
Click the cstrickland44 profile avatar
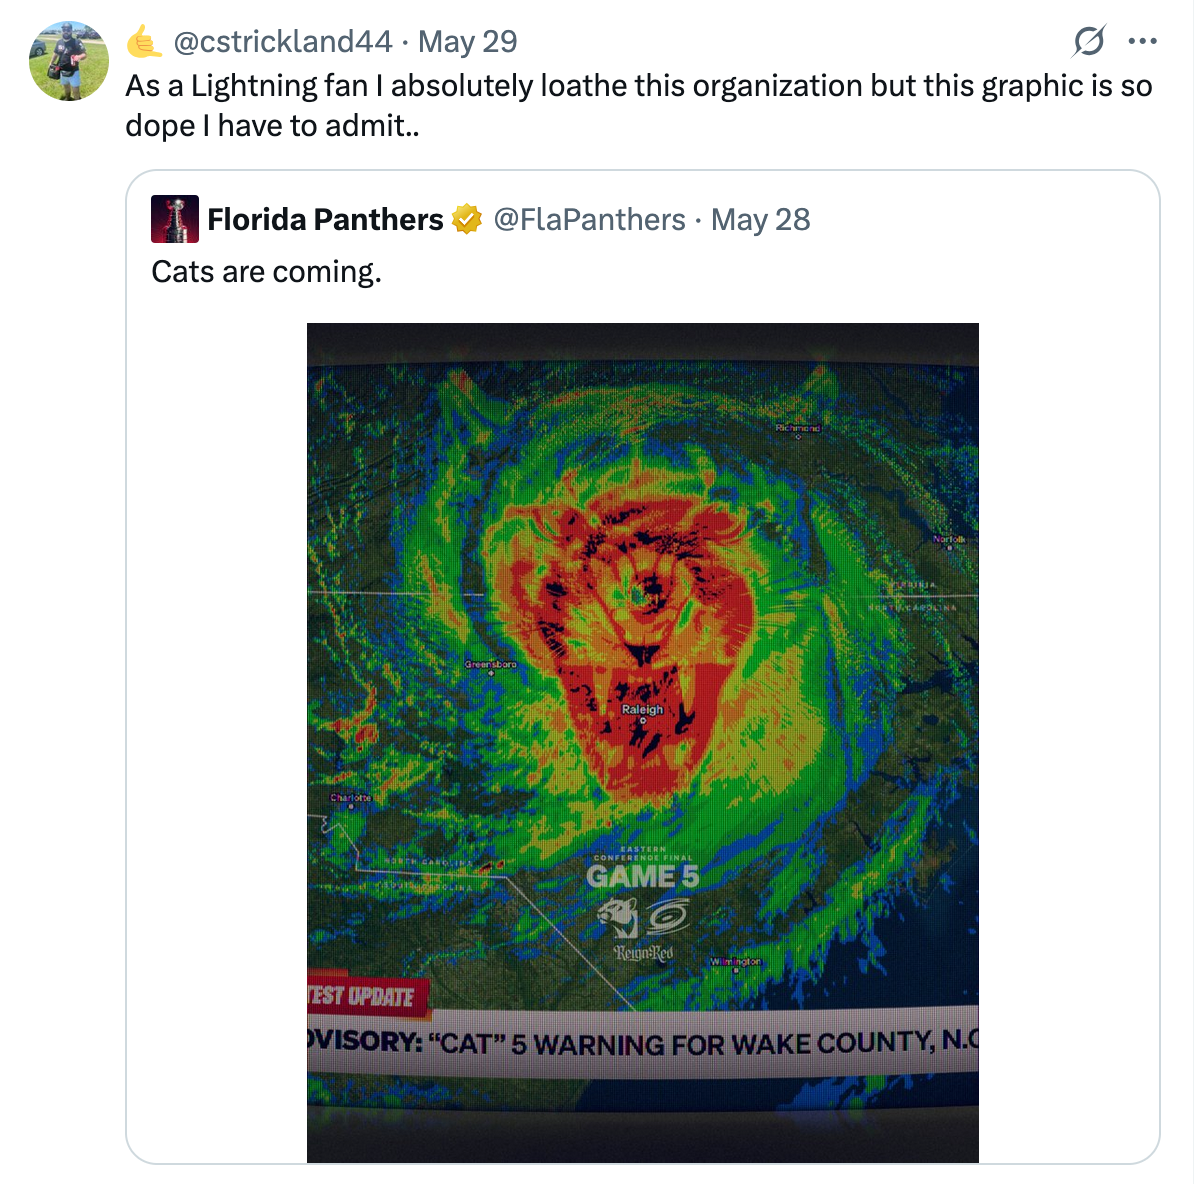pos(69,61)
